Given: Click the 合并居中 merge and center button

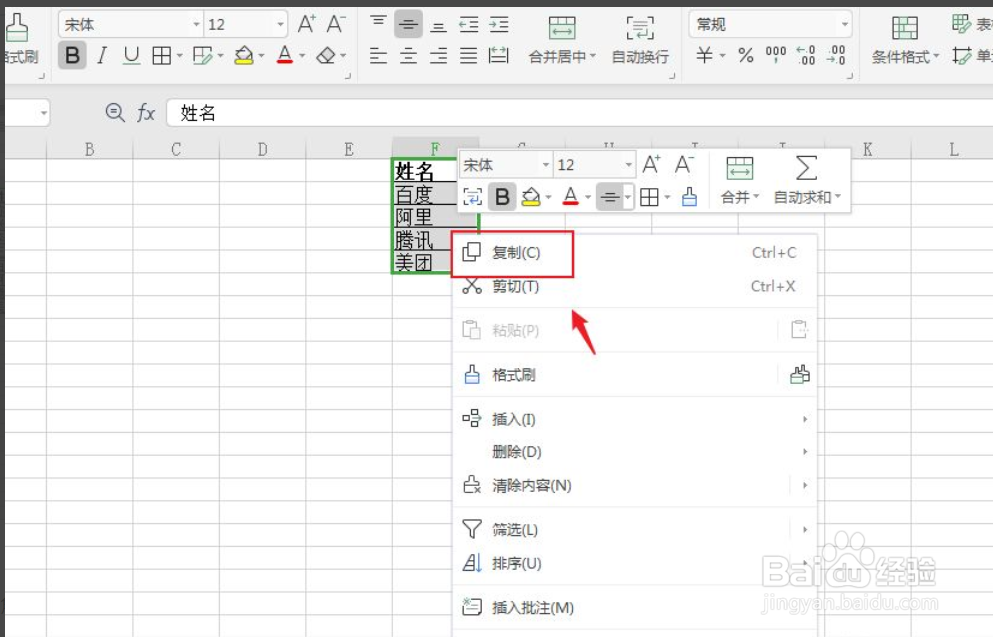Looking at the screenshot, I should pyautogui.click(x=562, y=41).
